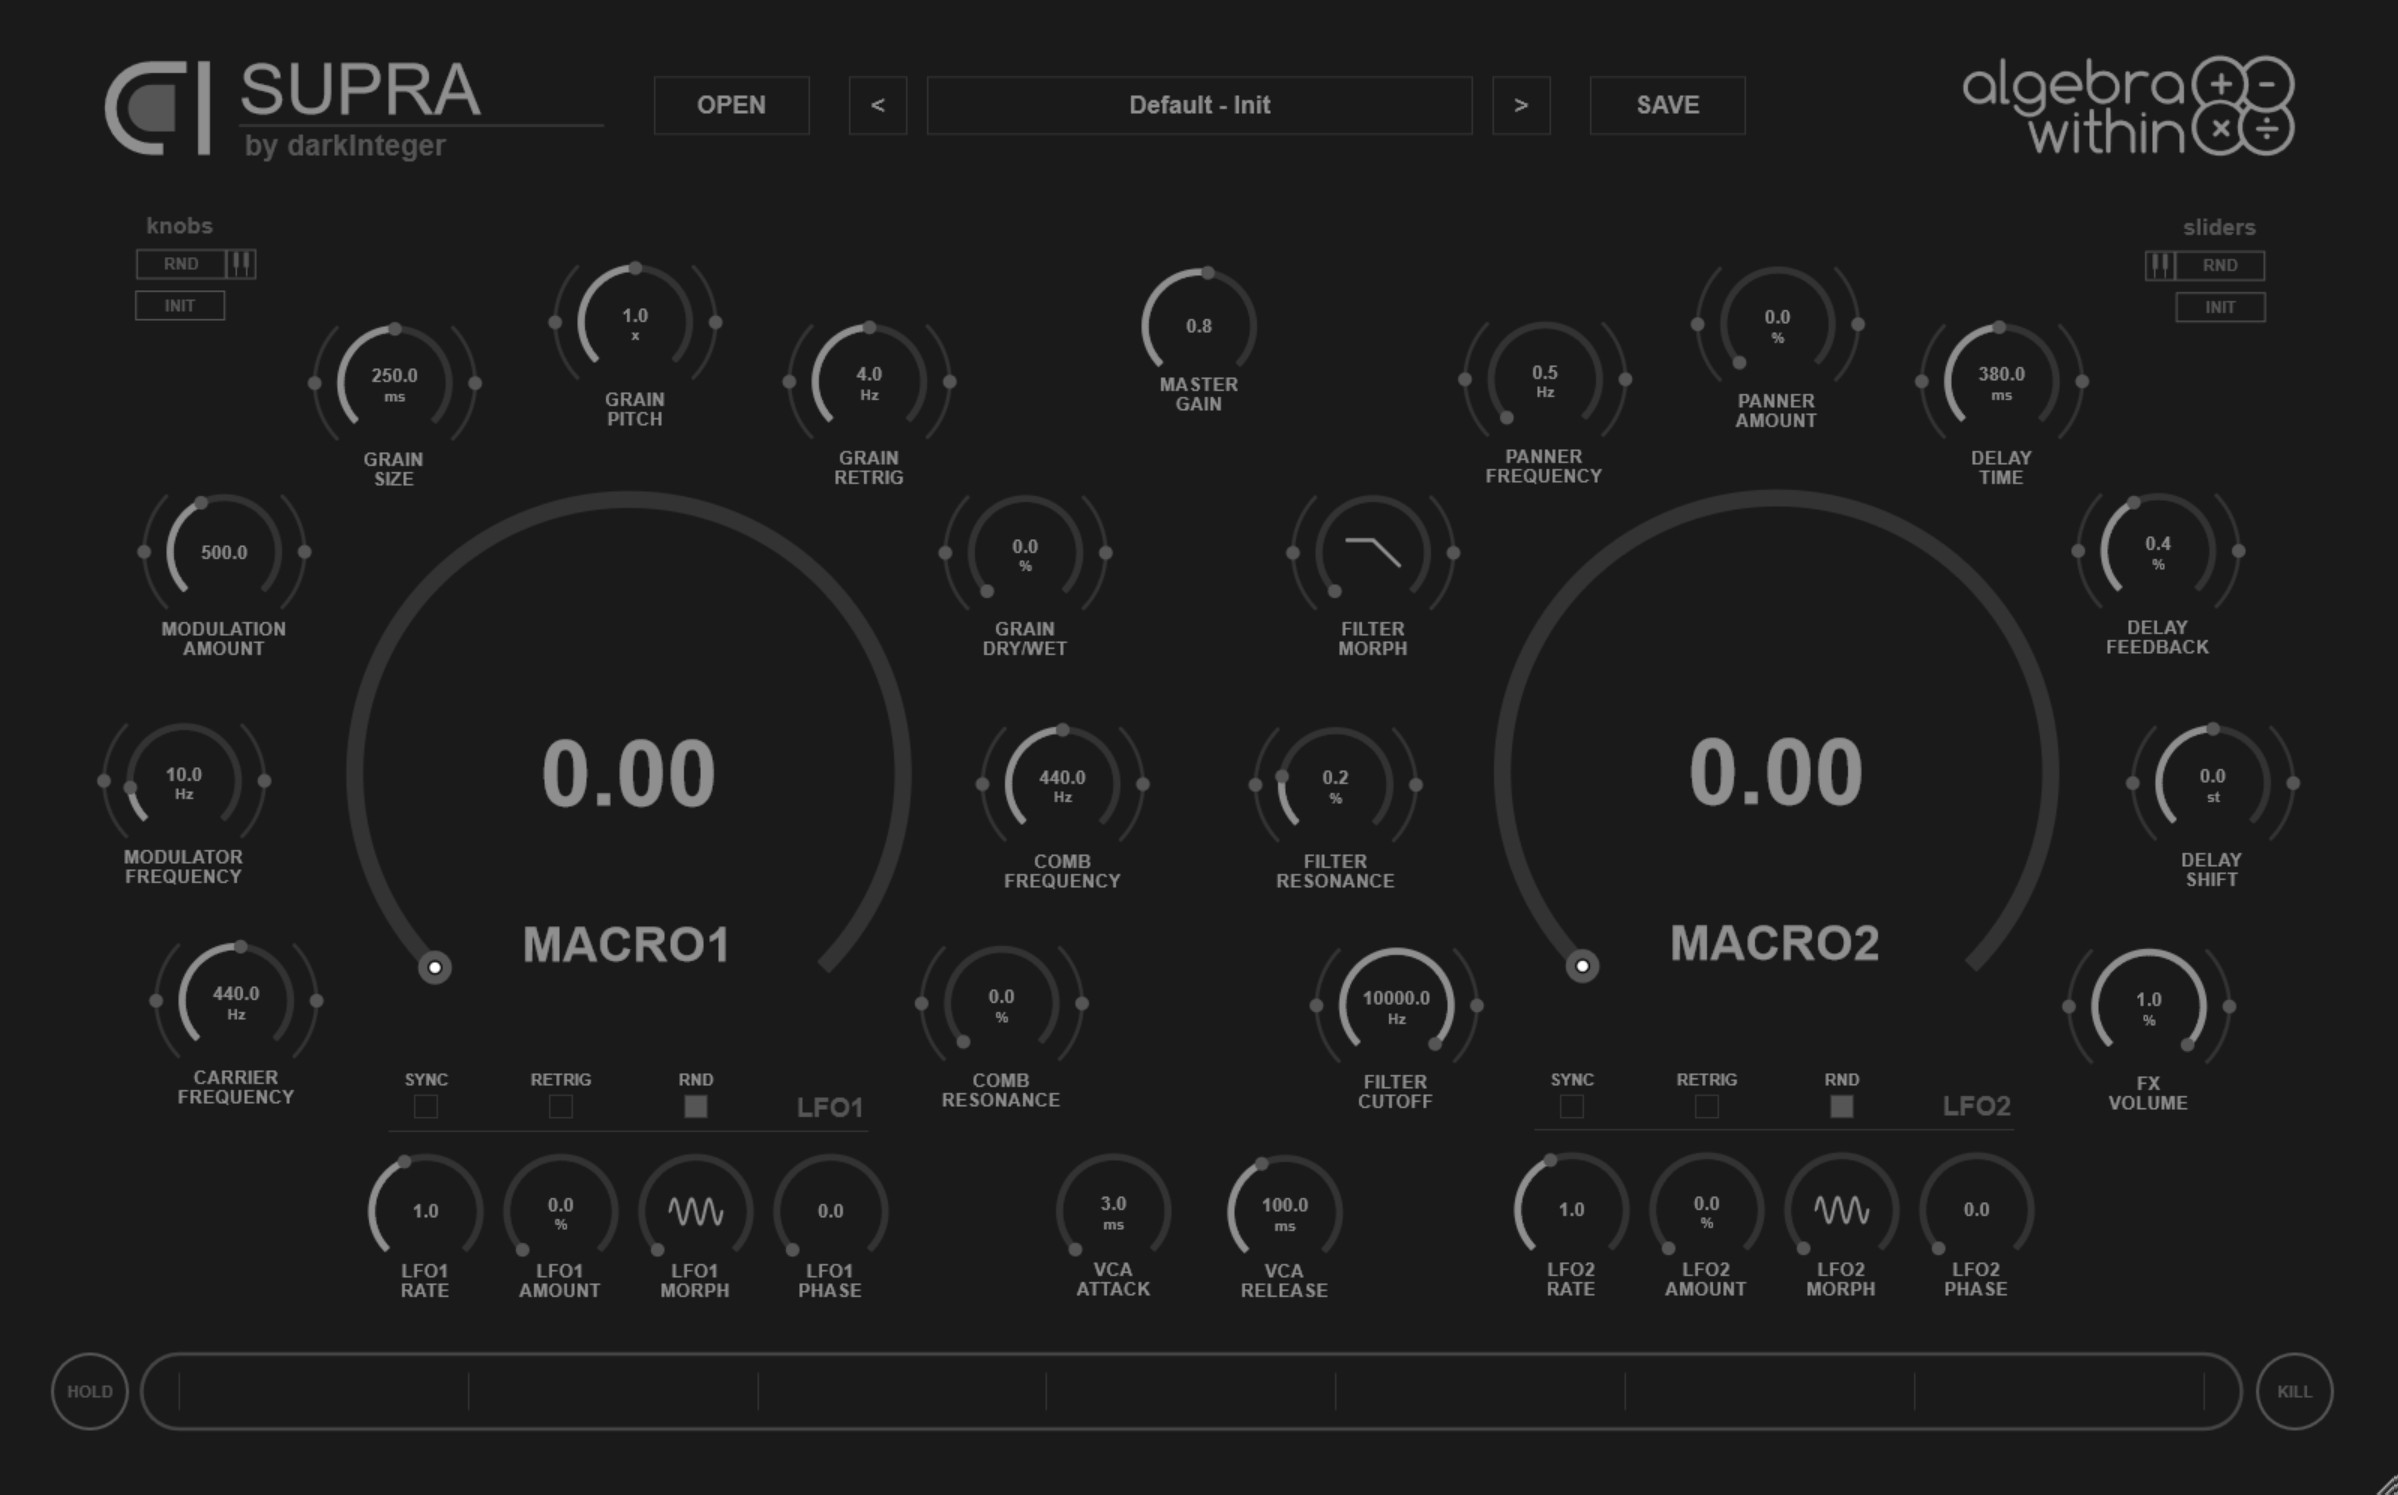Go to previous preset with < arrow
Viewport: 2398px width, 1495px height.
(877, 105)
